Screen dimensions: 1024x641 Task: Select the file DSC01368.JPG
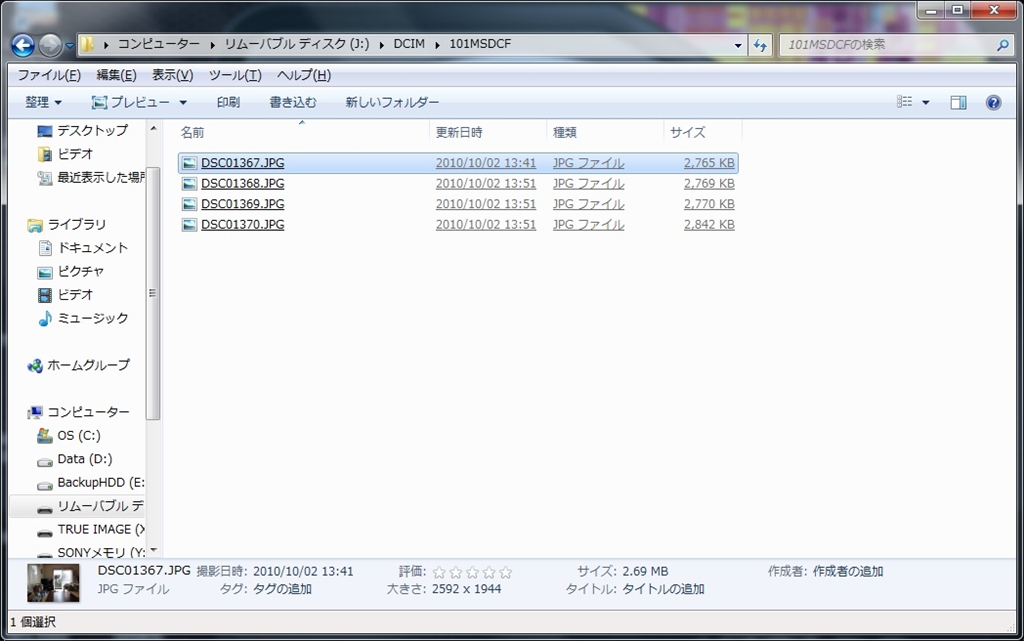coord(242,183)
